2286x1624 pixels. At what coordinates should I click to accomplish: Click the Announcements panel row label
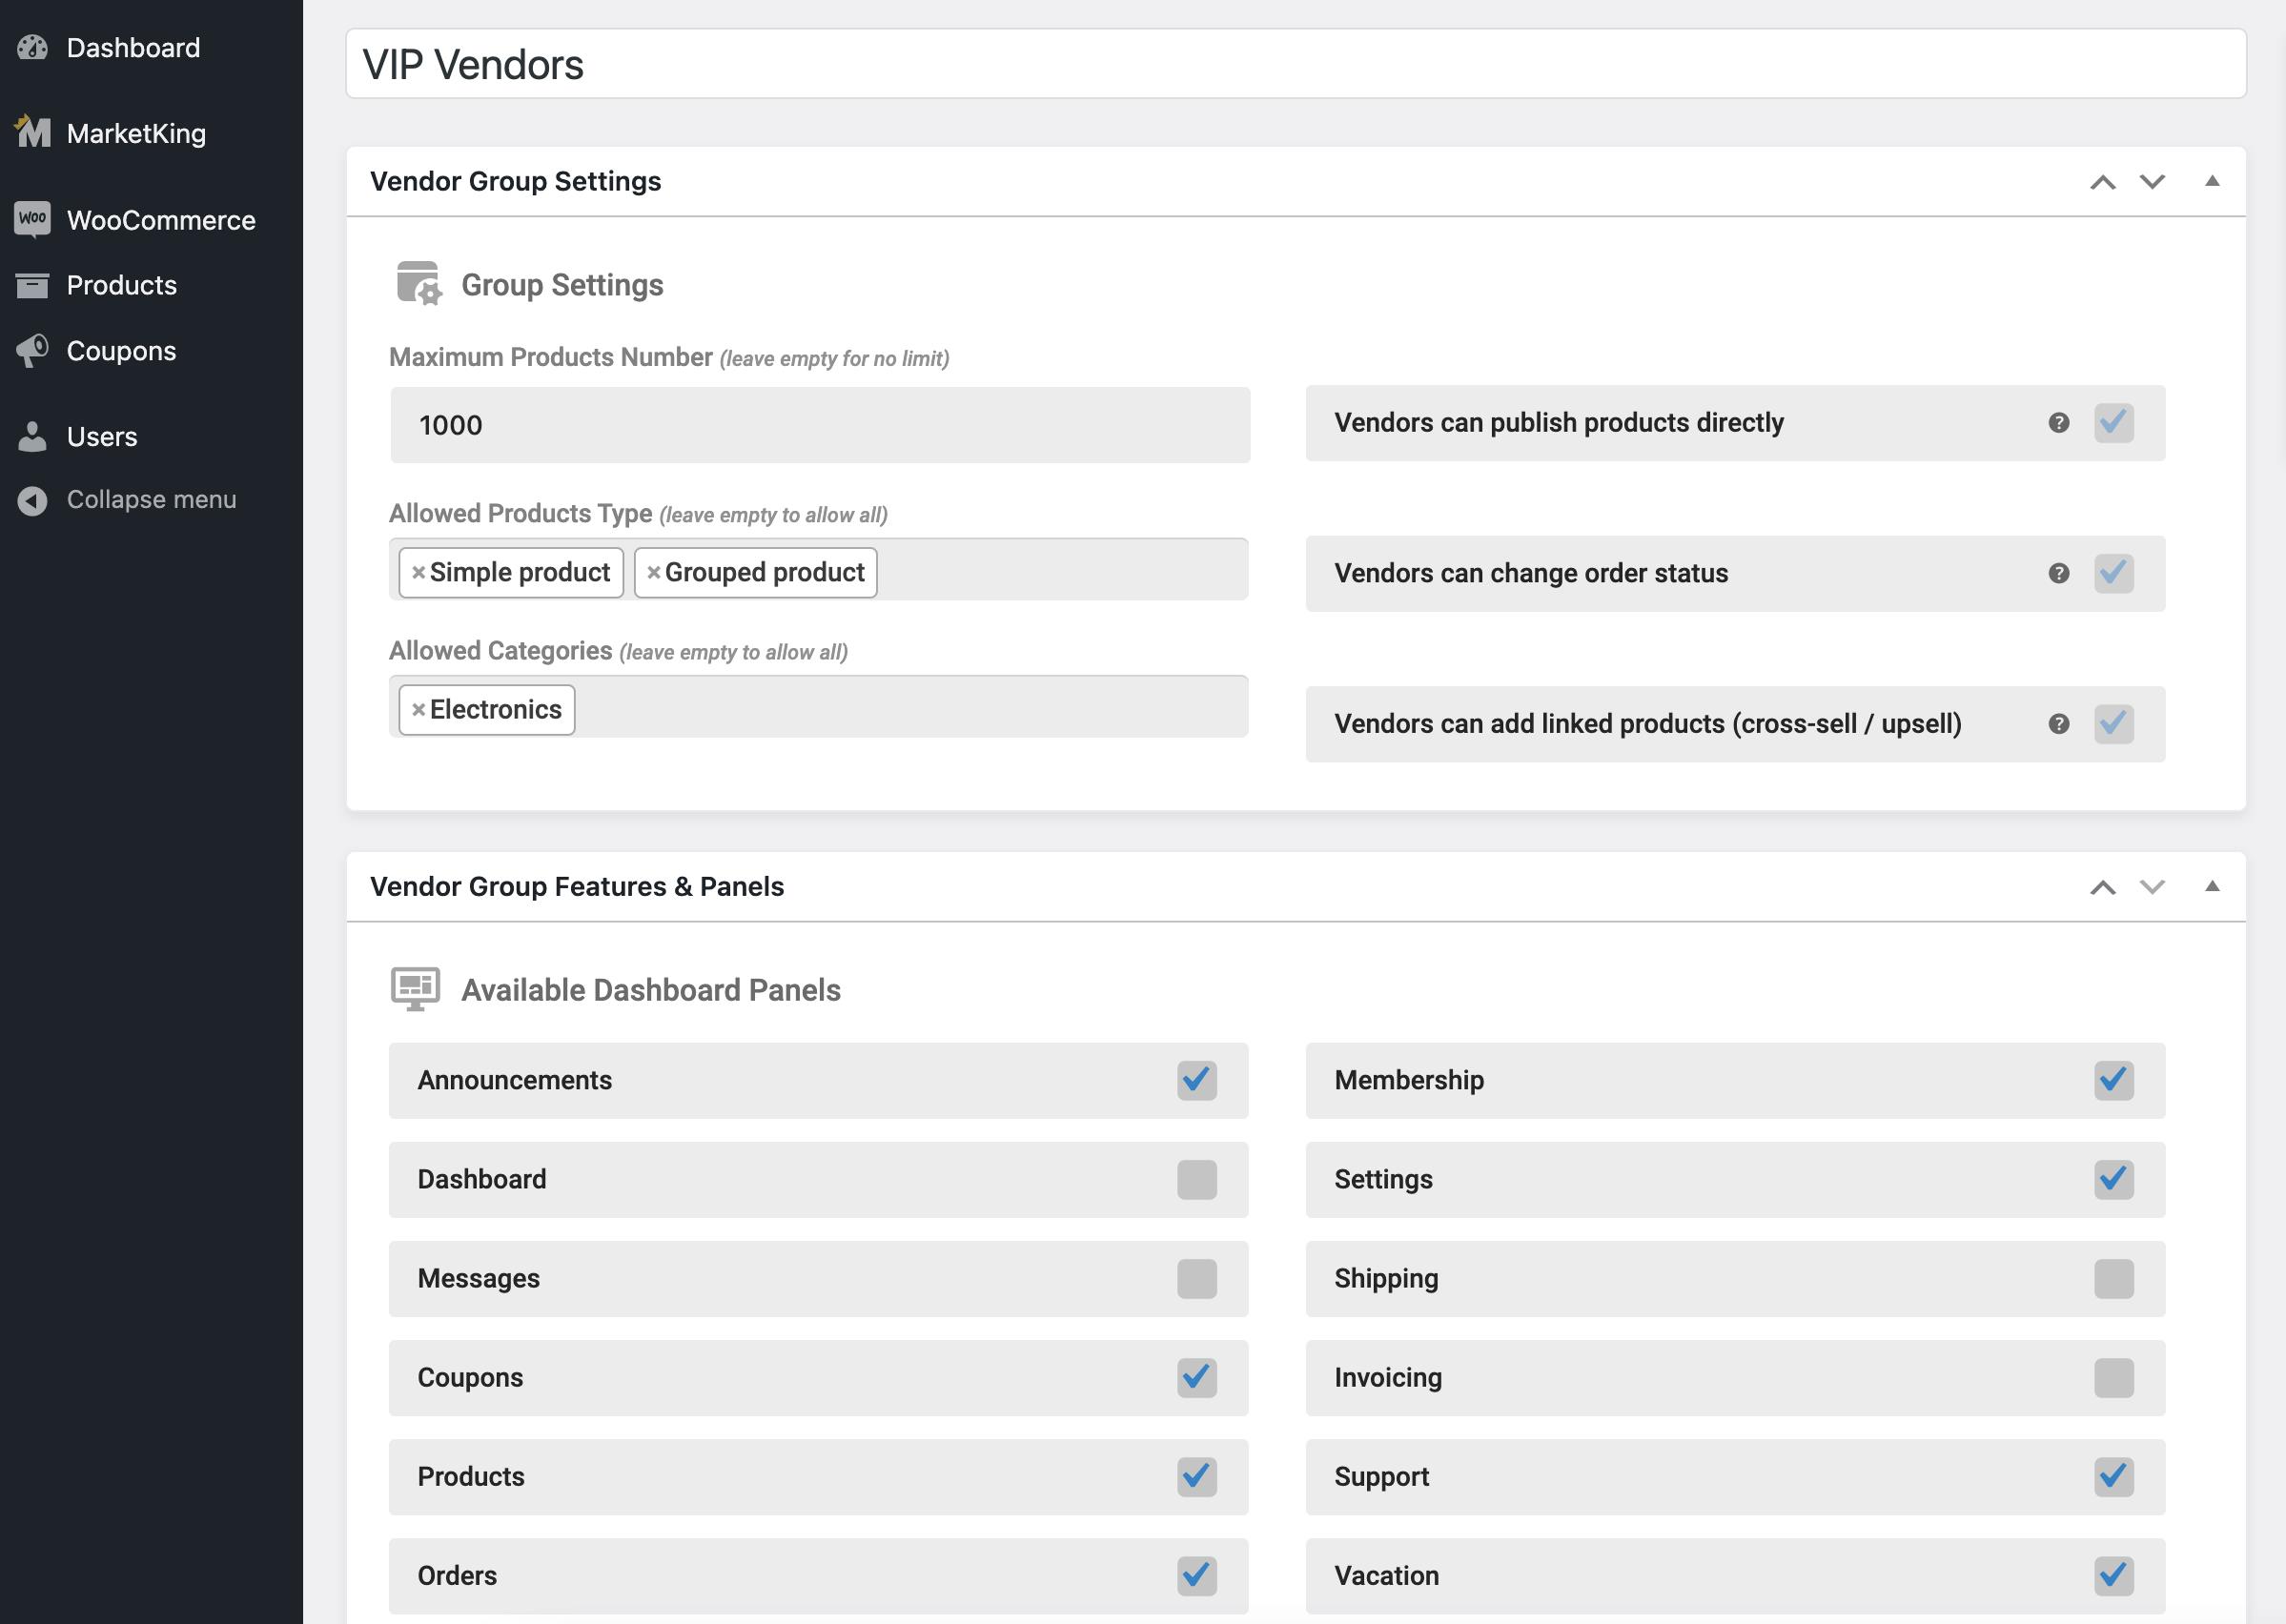(514, 1080)
